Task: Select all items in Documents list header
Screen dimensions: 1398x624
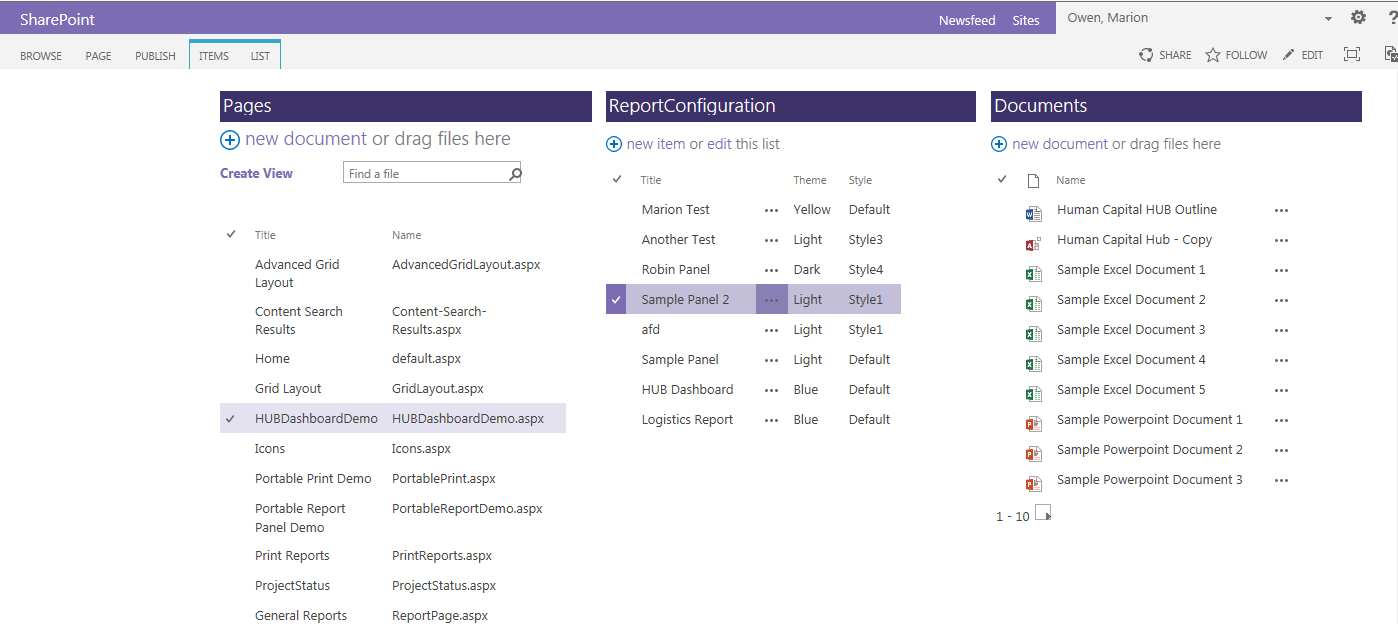Action: pyautogui.click(x=1002, y=180)
